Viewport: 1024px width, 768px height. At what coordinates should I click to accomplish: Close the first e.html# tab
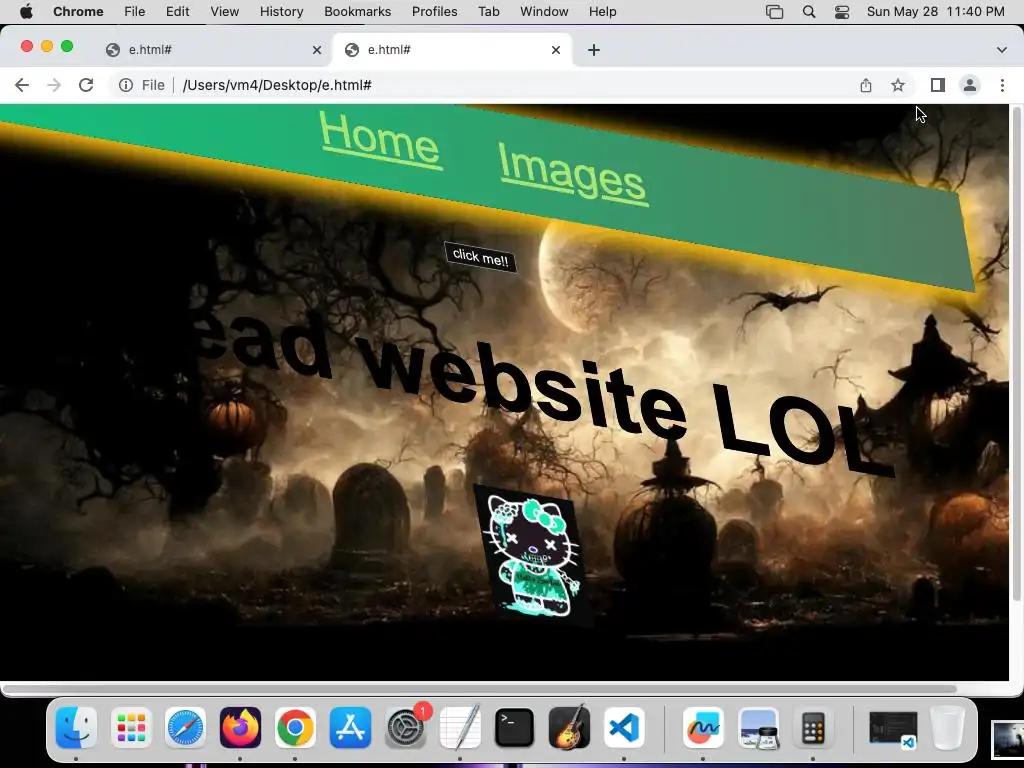point(317,50)
